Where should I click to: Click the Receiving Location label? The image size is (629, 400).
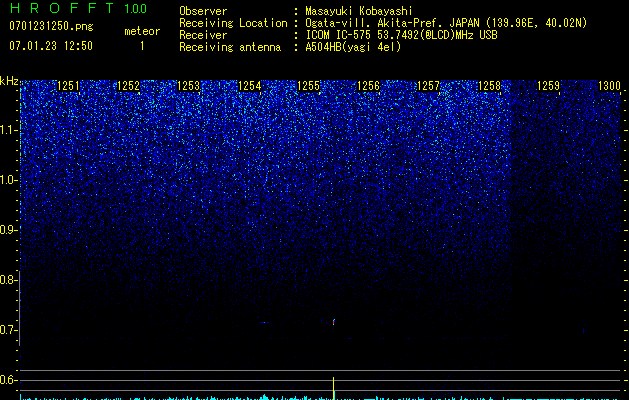point(233,23)
